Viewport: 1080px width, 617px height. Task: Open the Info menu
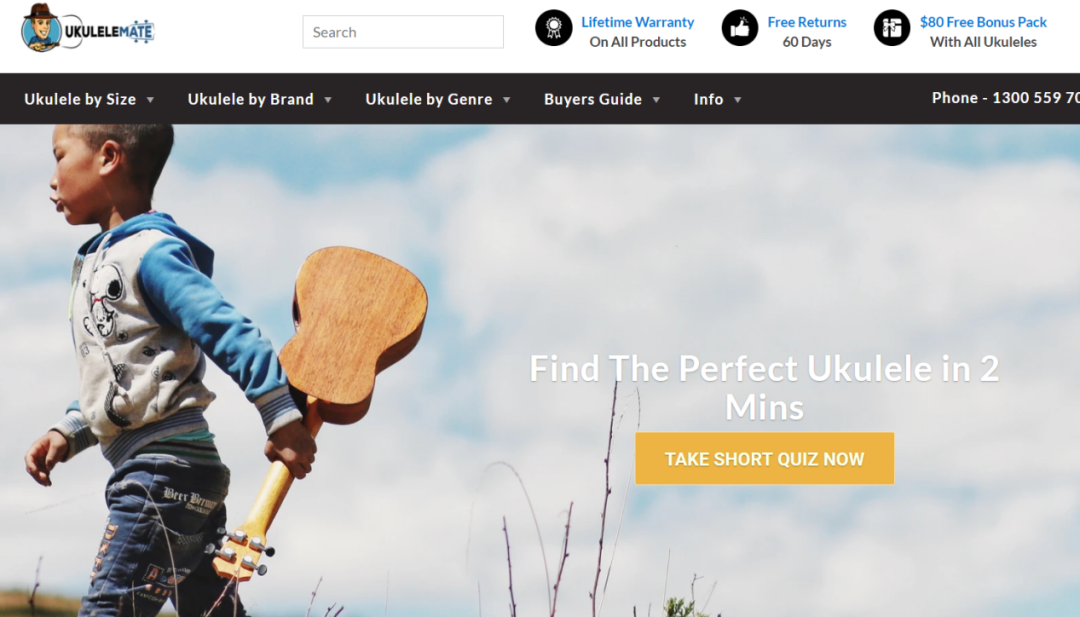click(x=708, y=99)
